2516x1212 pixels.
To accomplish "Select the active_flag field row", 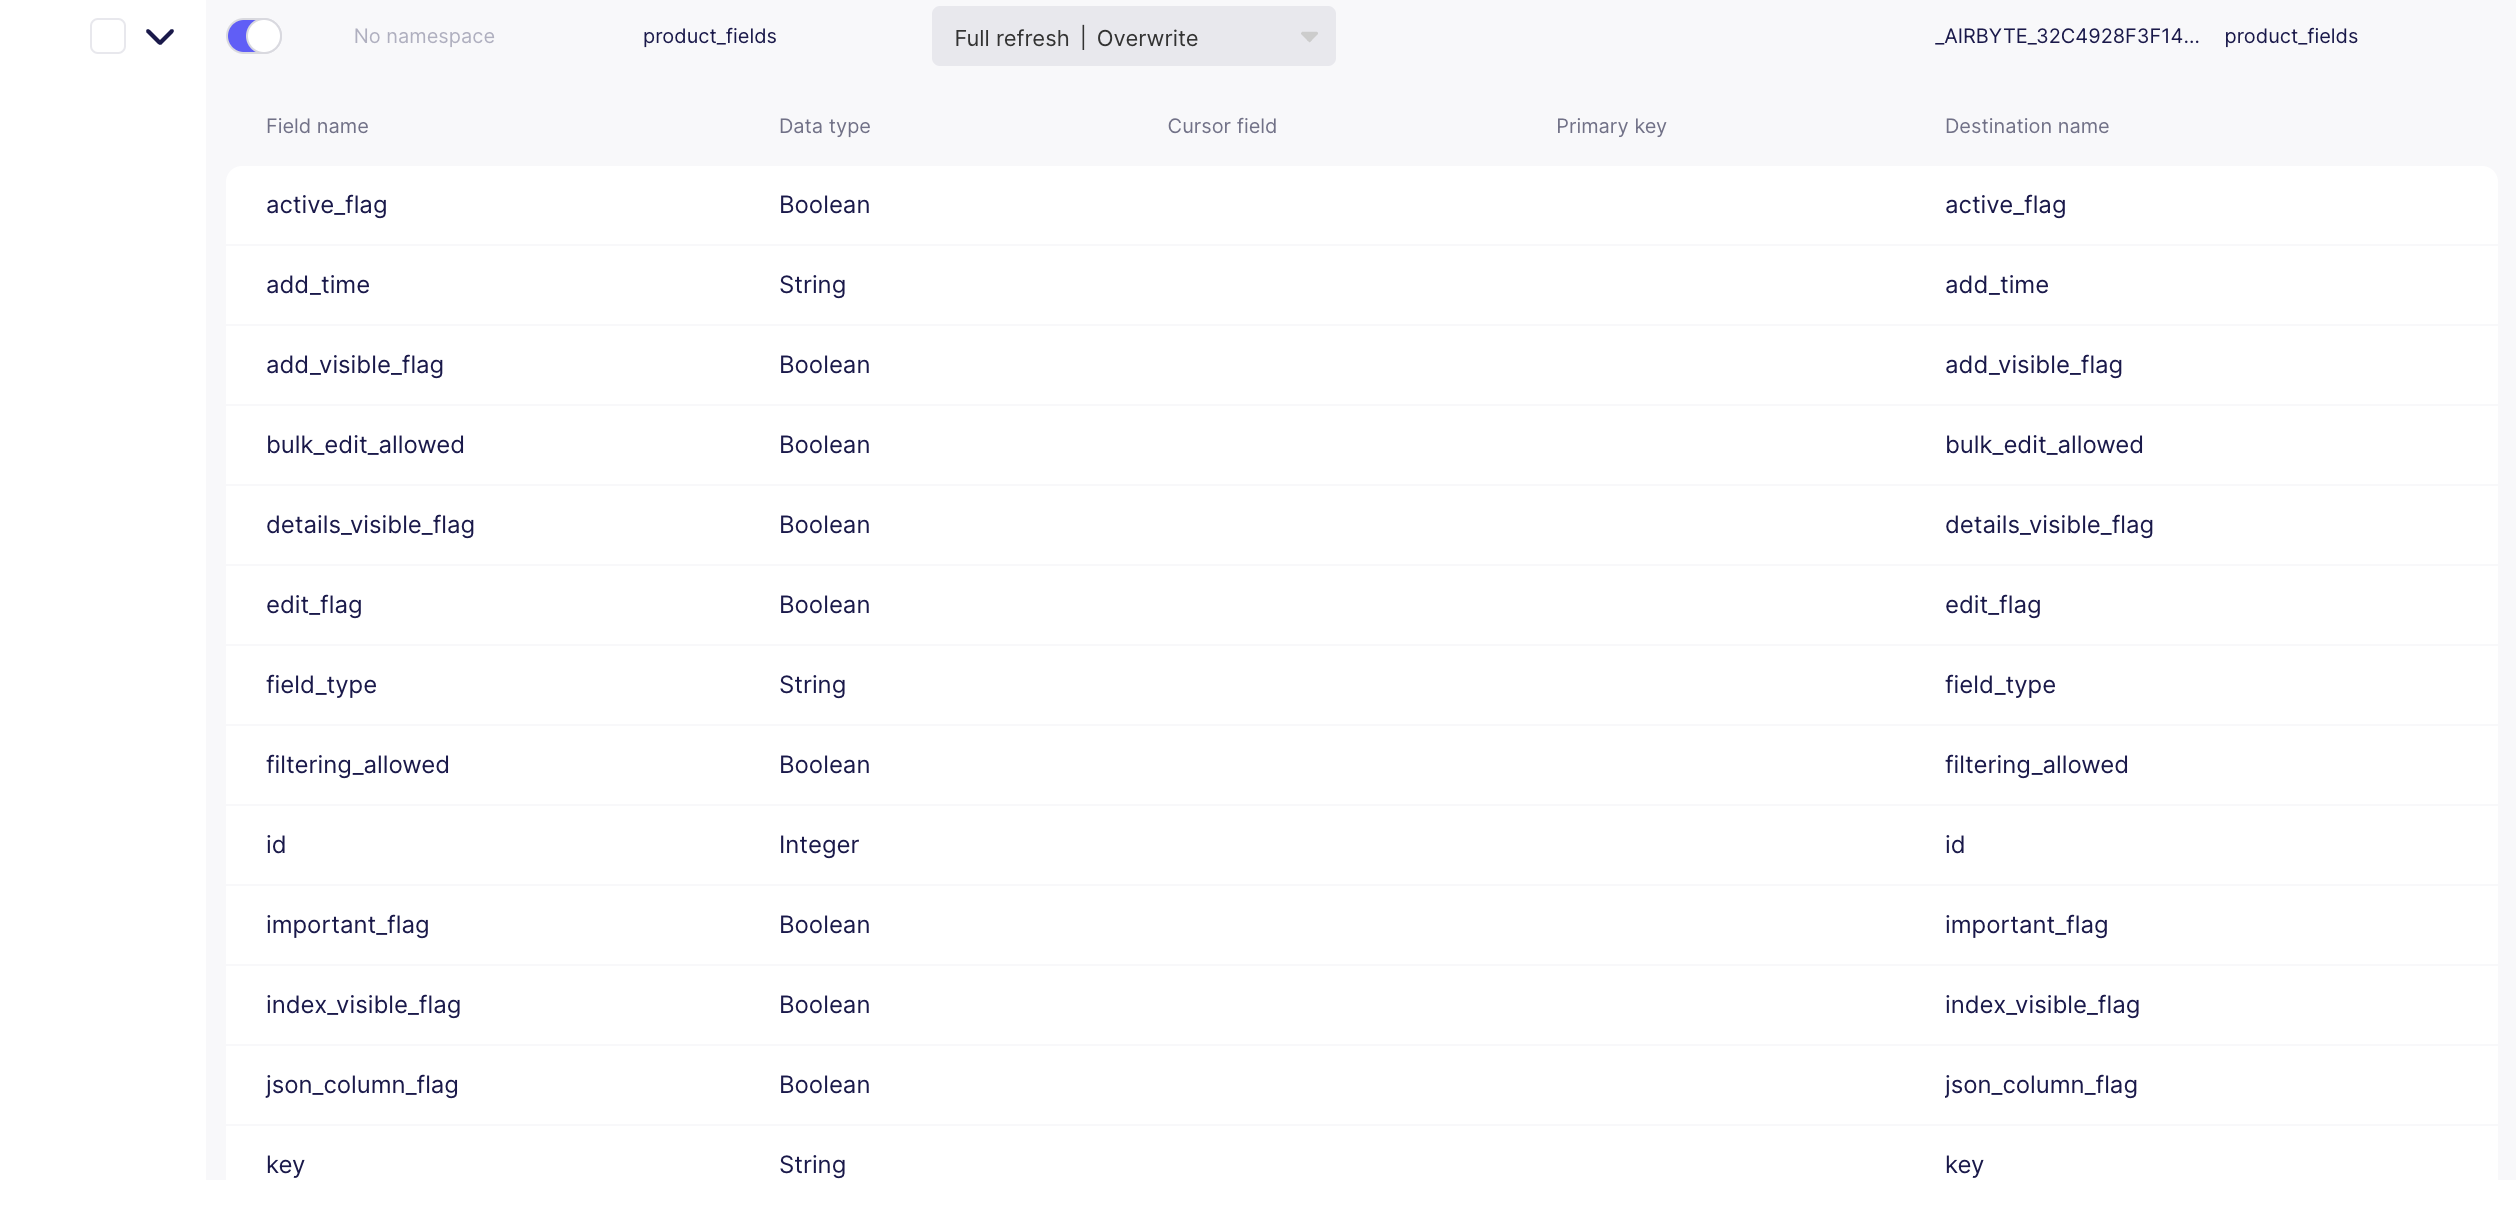I will 326,204.
